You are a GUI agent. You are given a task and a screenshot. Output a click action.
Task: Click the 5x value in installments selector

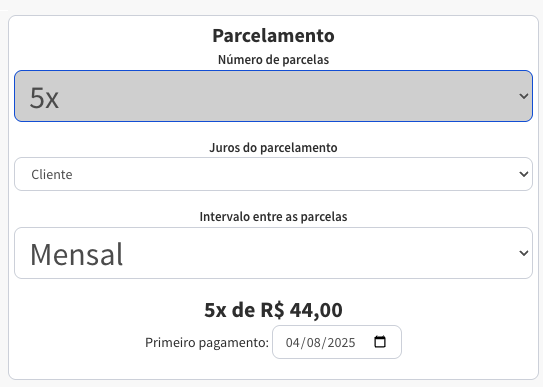click(44, 98)
